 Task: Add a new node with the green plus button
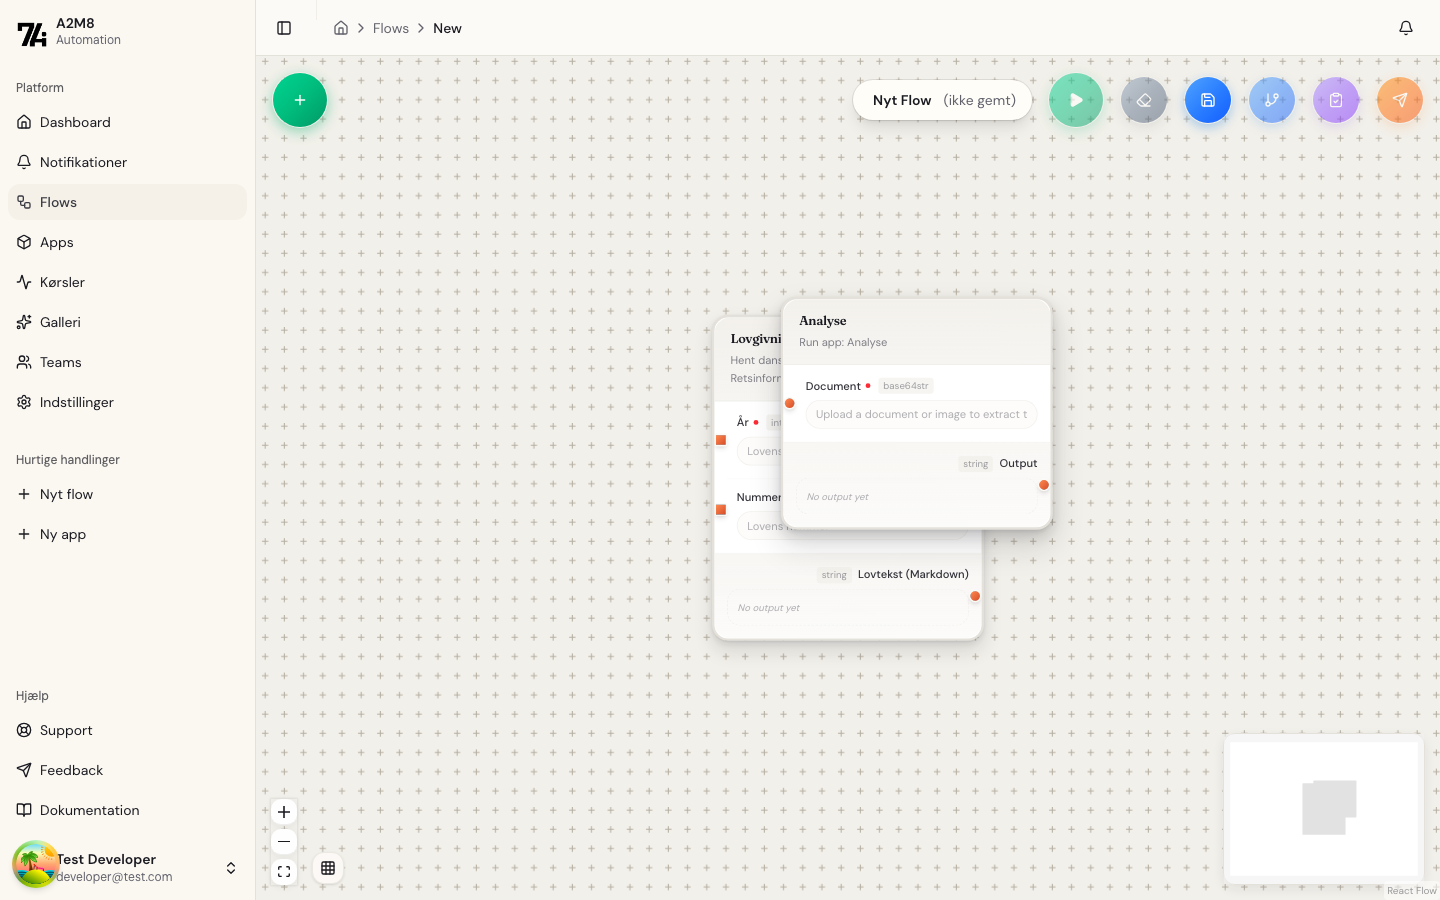click(299, 100)
